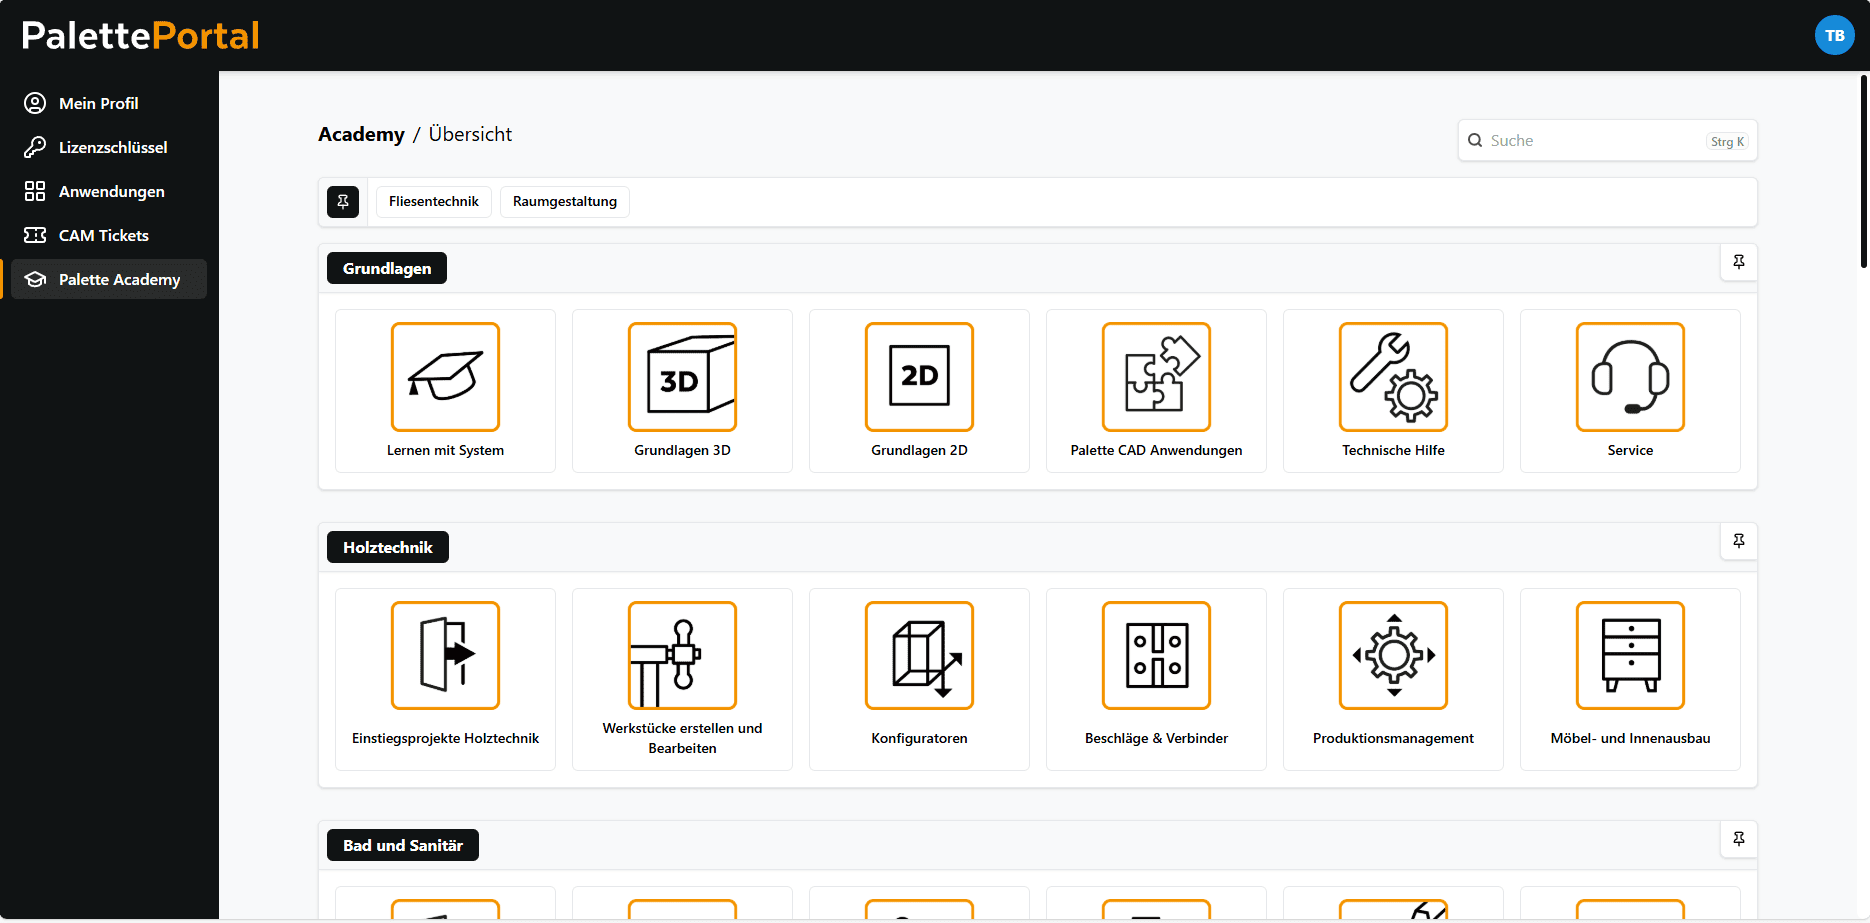Select the Palette CAD Anwendungen puzzle icon

pyautogui.click(x=1156, y=377)
